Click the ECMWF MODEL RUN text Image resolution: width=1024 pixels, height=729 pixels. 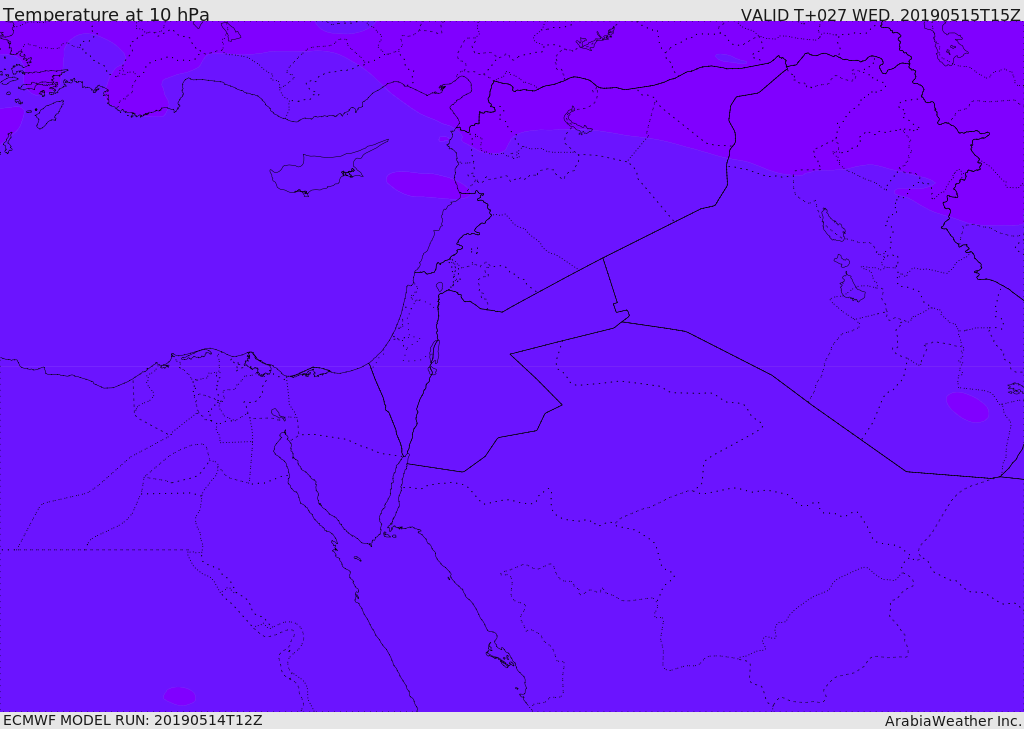(133, 720)
